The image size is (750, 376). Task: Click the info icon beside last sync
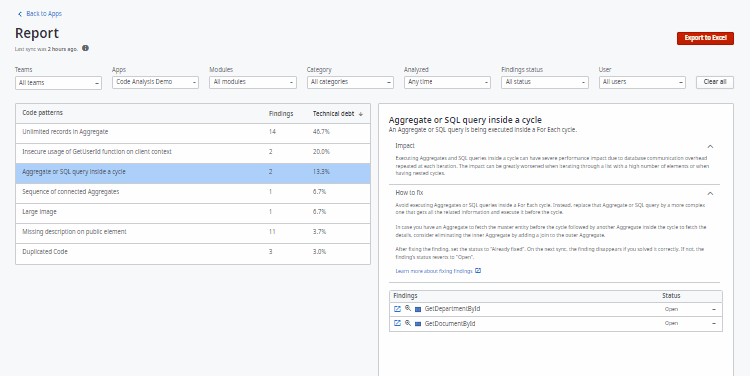pos(85,48)
